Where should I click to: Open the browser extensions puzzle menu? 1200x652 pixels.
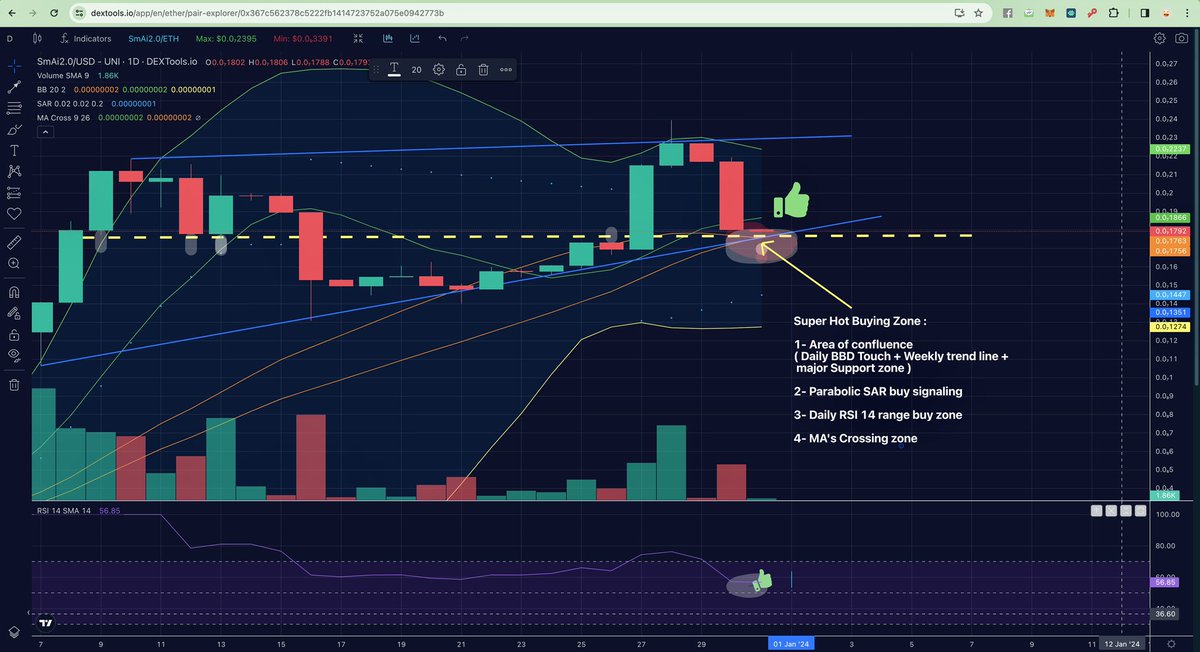(1113, 13)
